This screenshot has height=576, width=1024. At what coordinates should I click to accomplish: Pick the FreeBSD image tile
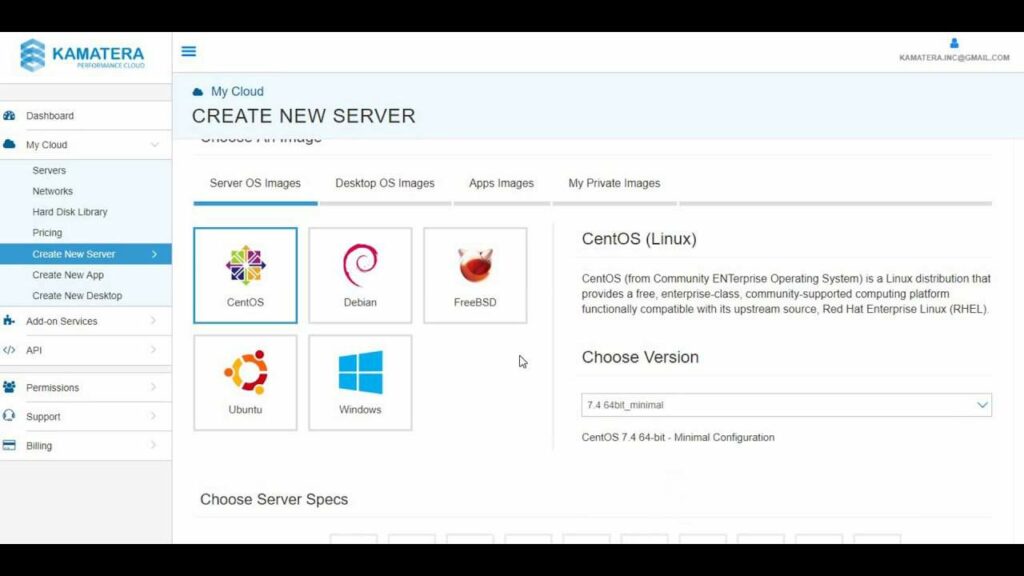pos(475,275)
